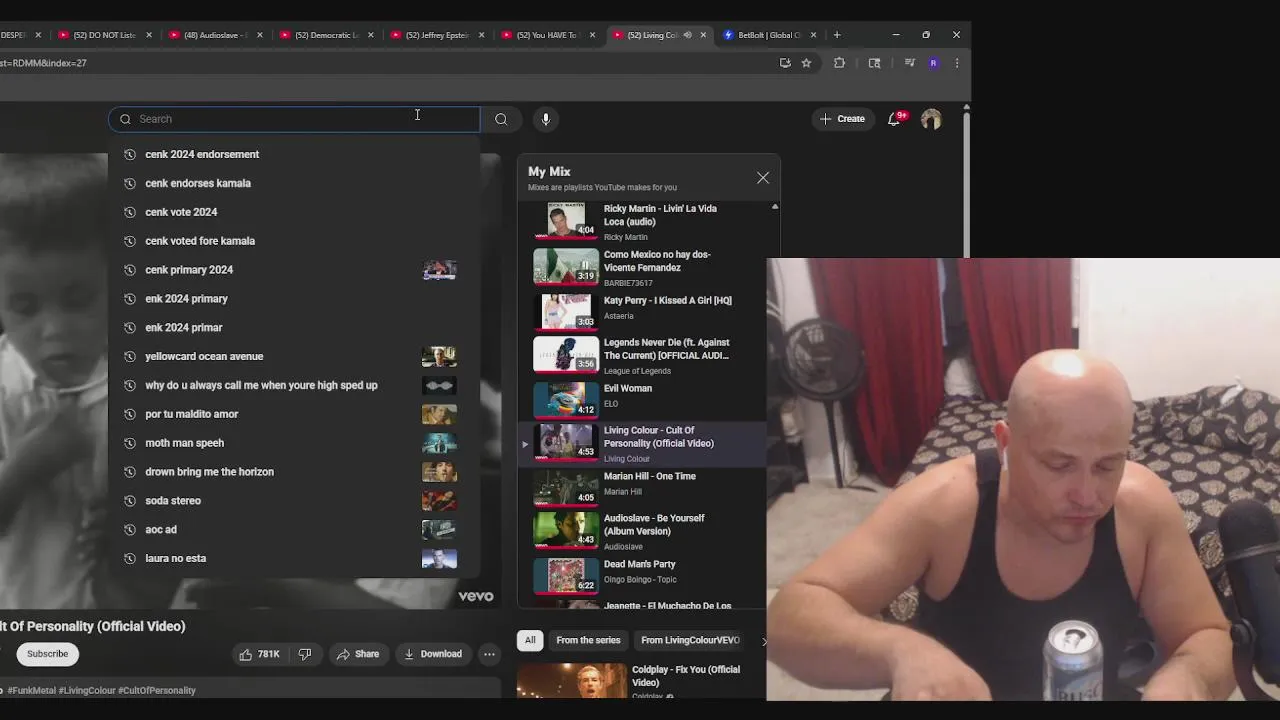Open the account avatar menu
This screenshot has height=720, width=1280.
point(931,119)
